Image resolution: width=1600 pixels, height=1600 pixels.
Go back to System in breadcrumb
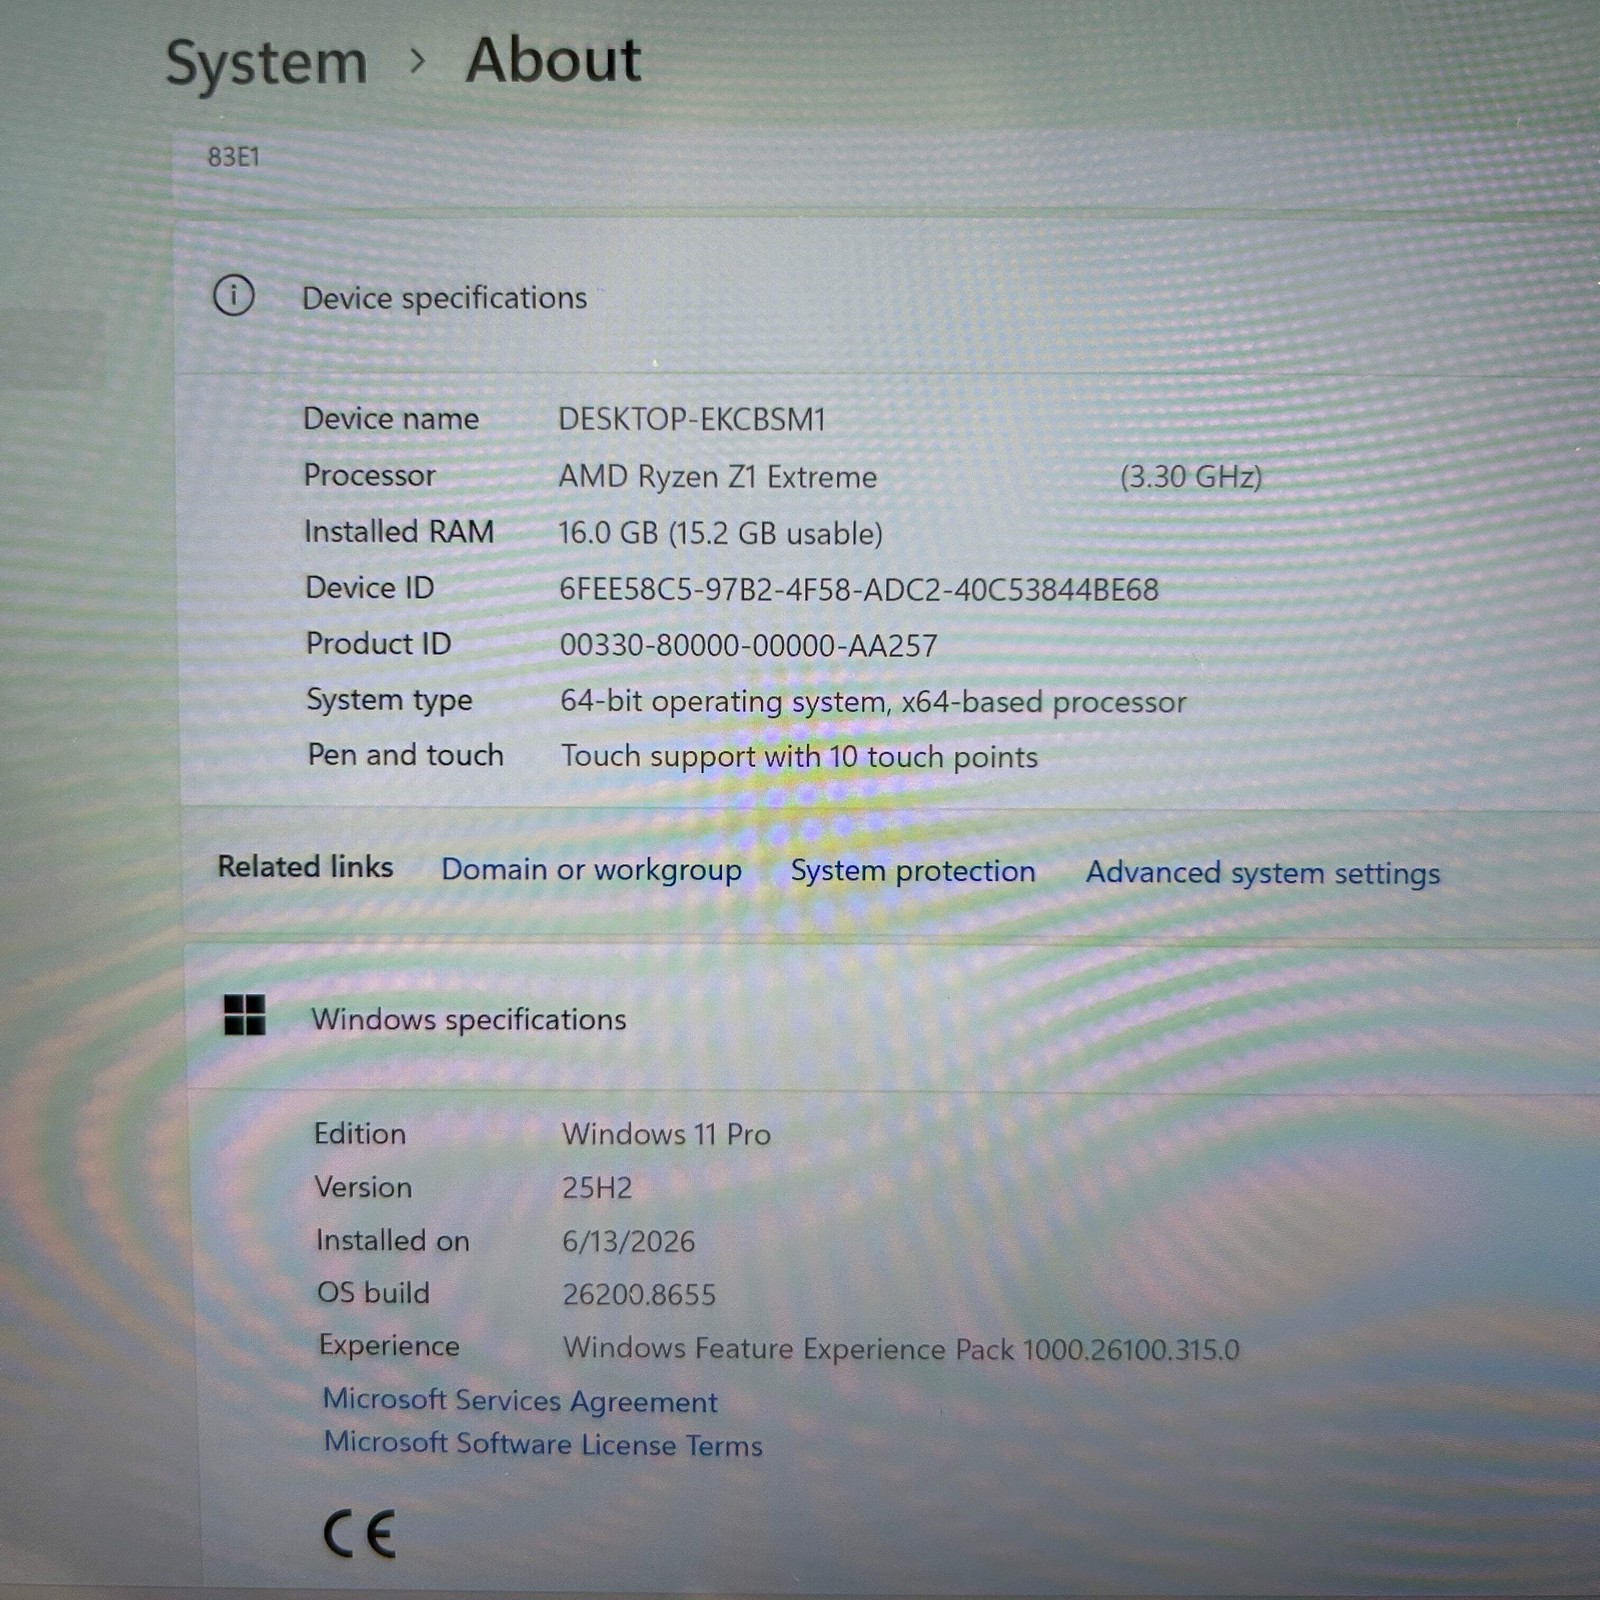click(266, 62)
